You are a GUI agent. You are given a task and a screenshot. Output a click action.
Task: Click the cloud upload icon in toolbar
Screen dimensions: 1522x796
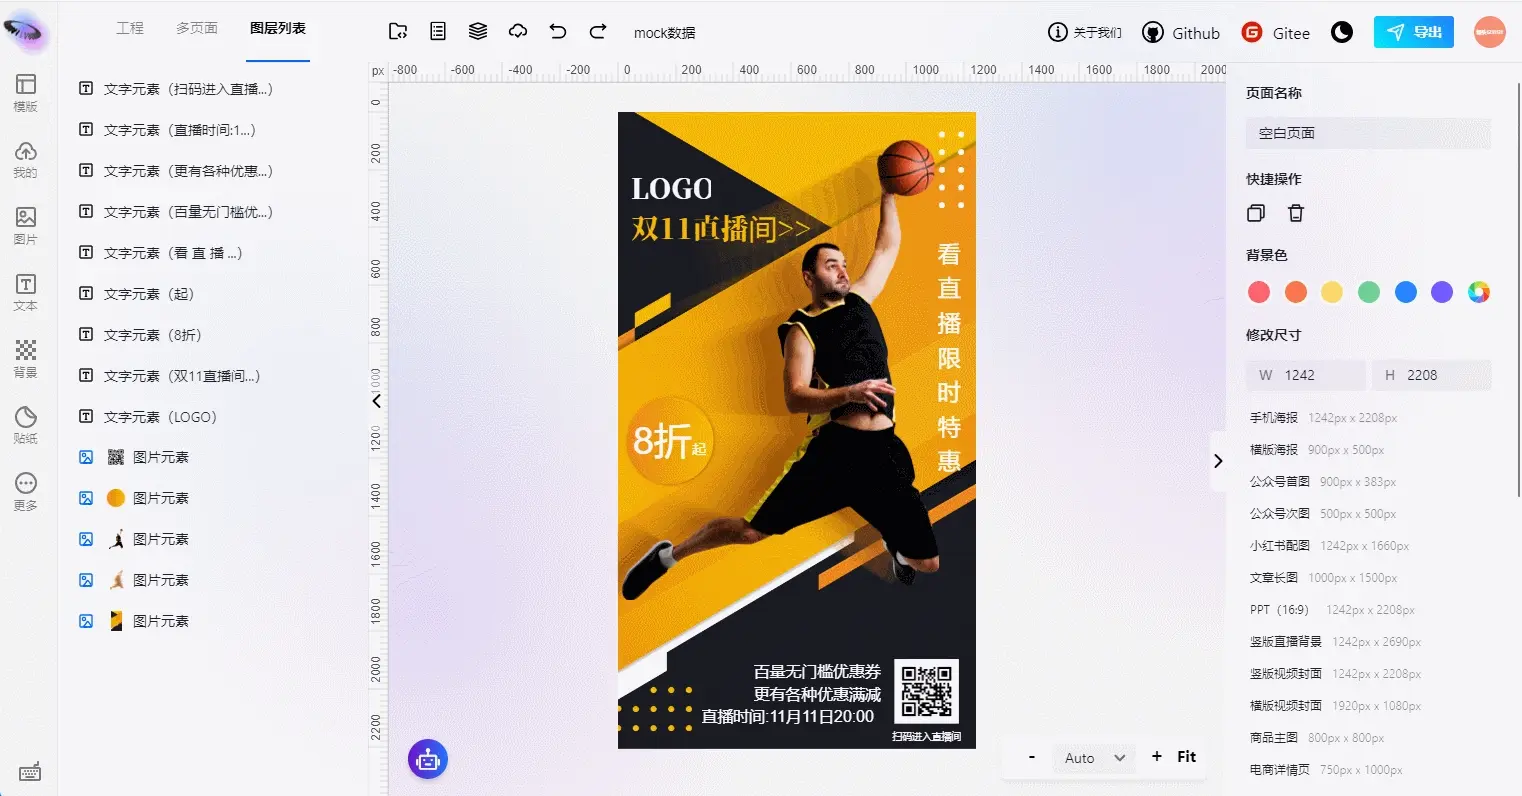point(518,32)
